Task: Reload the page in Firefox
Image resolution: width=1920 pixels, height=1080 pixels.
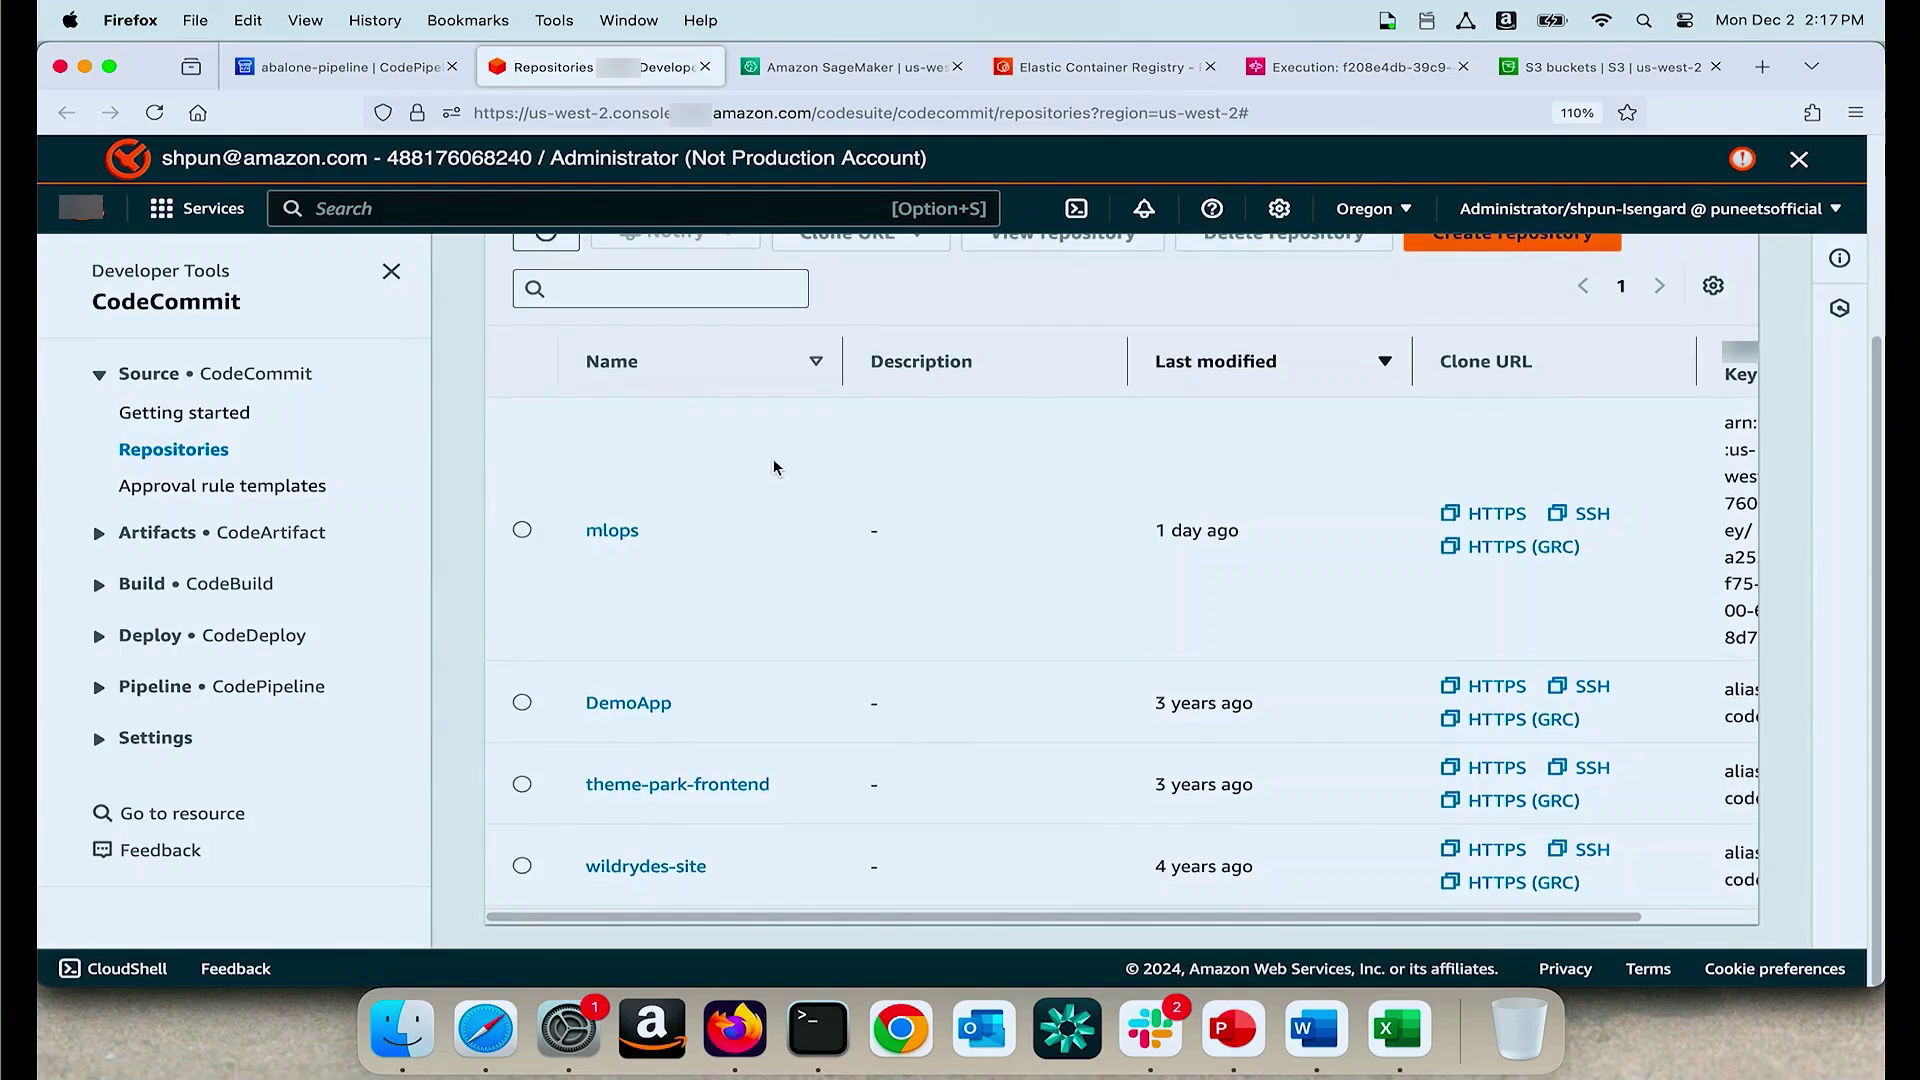Action: [154, 113]
